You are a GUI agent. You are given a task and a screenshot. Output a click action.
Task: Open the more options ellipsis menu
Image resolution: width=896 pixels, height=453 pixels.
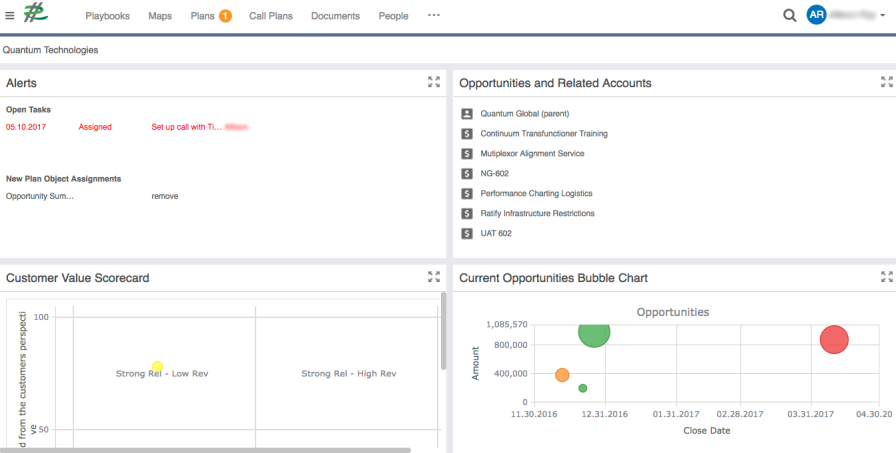pos(433,16)
